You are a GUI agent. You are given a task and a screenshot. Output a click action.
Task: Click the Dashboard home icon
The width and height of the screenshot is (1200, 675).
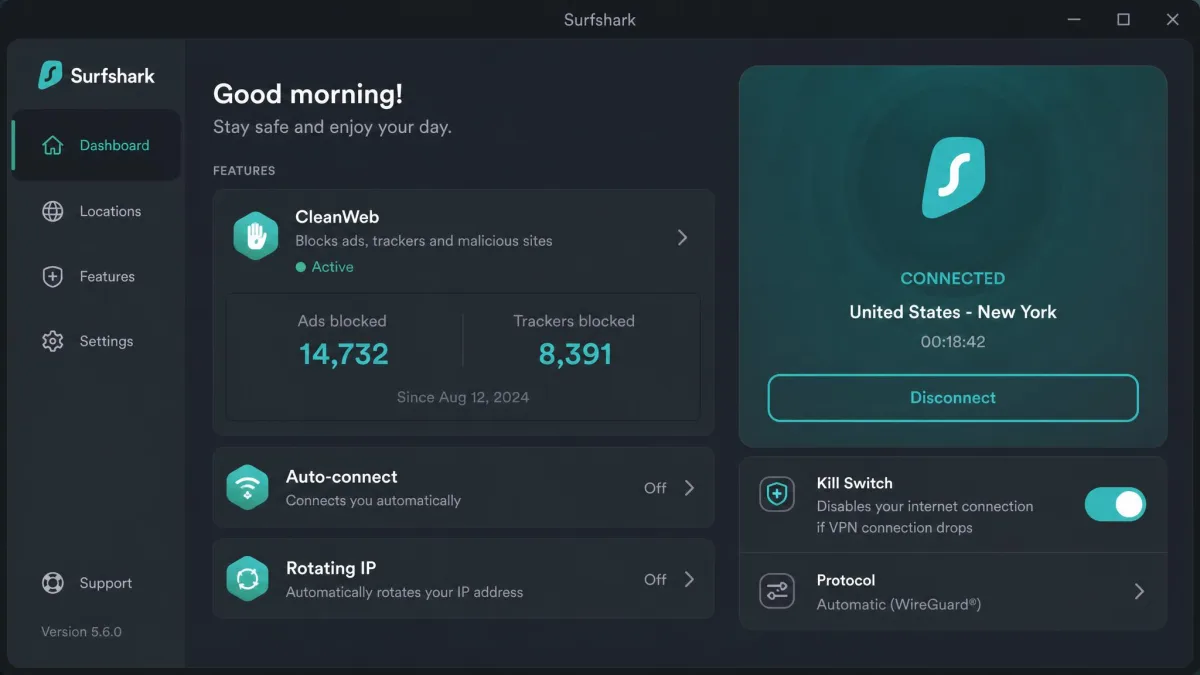[52, 145]
